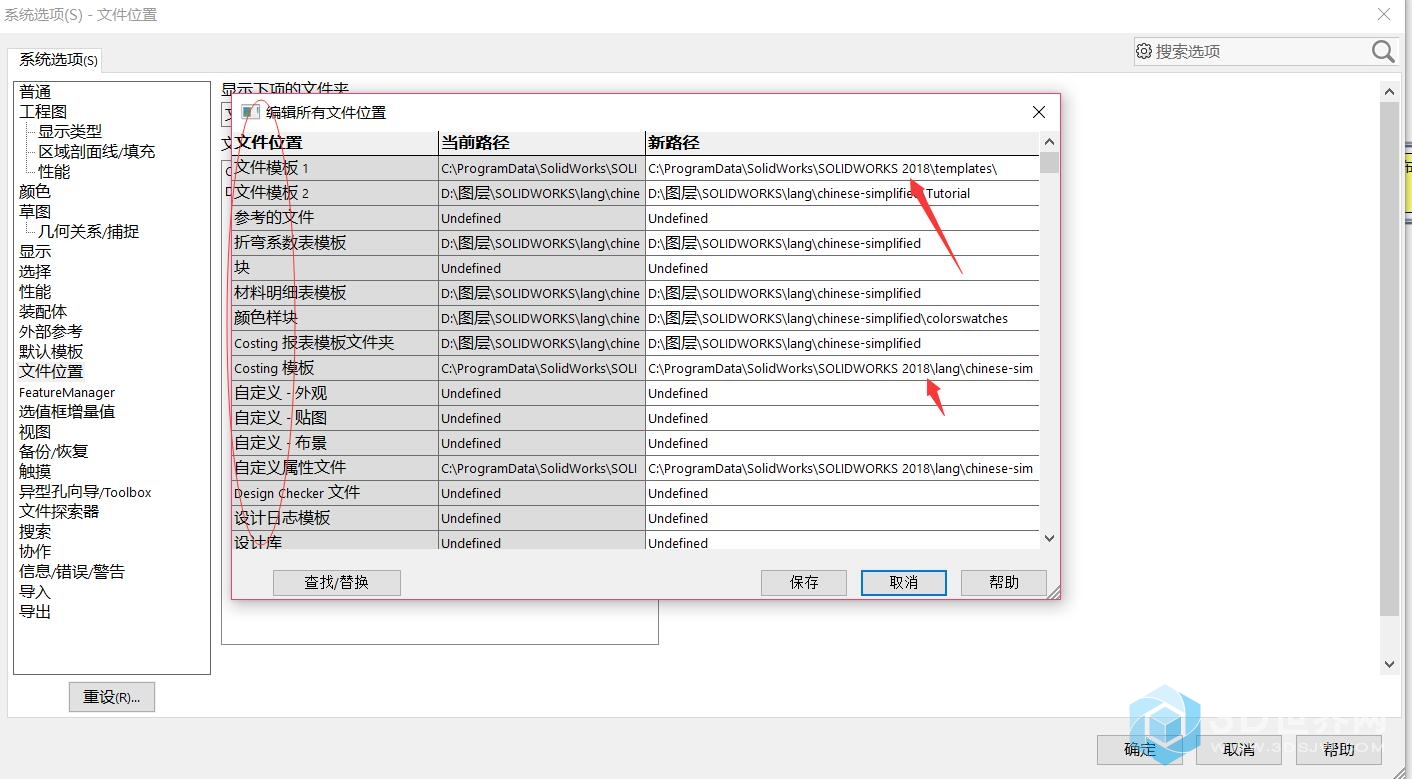
Task: Select 显示 in the options tree
Action: [35, 252]
